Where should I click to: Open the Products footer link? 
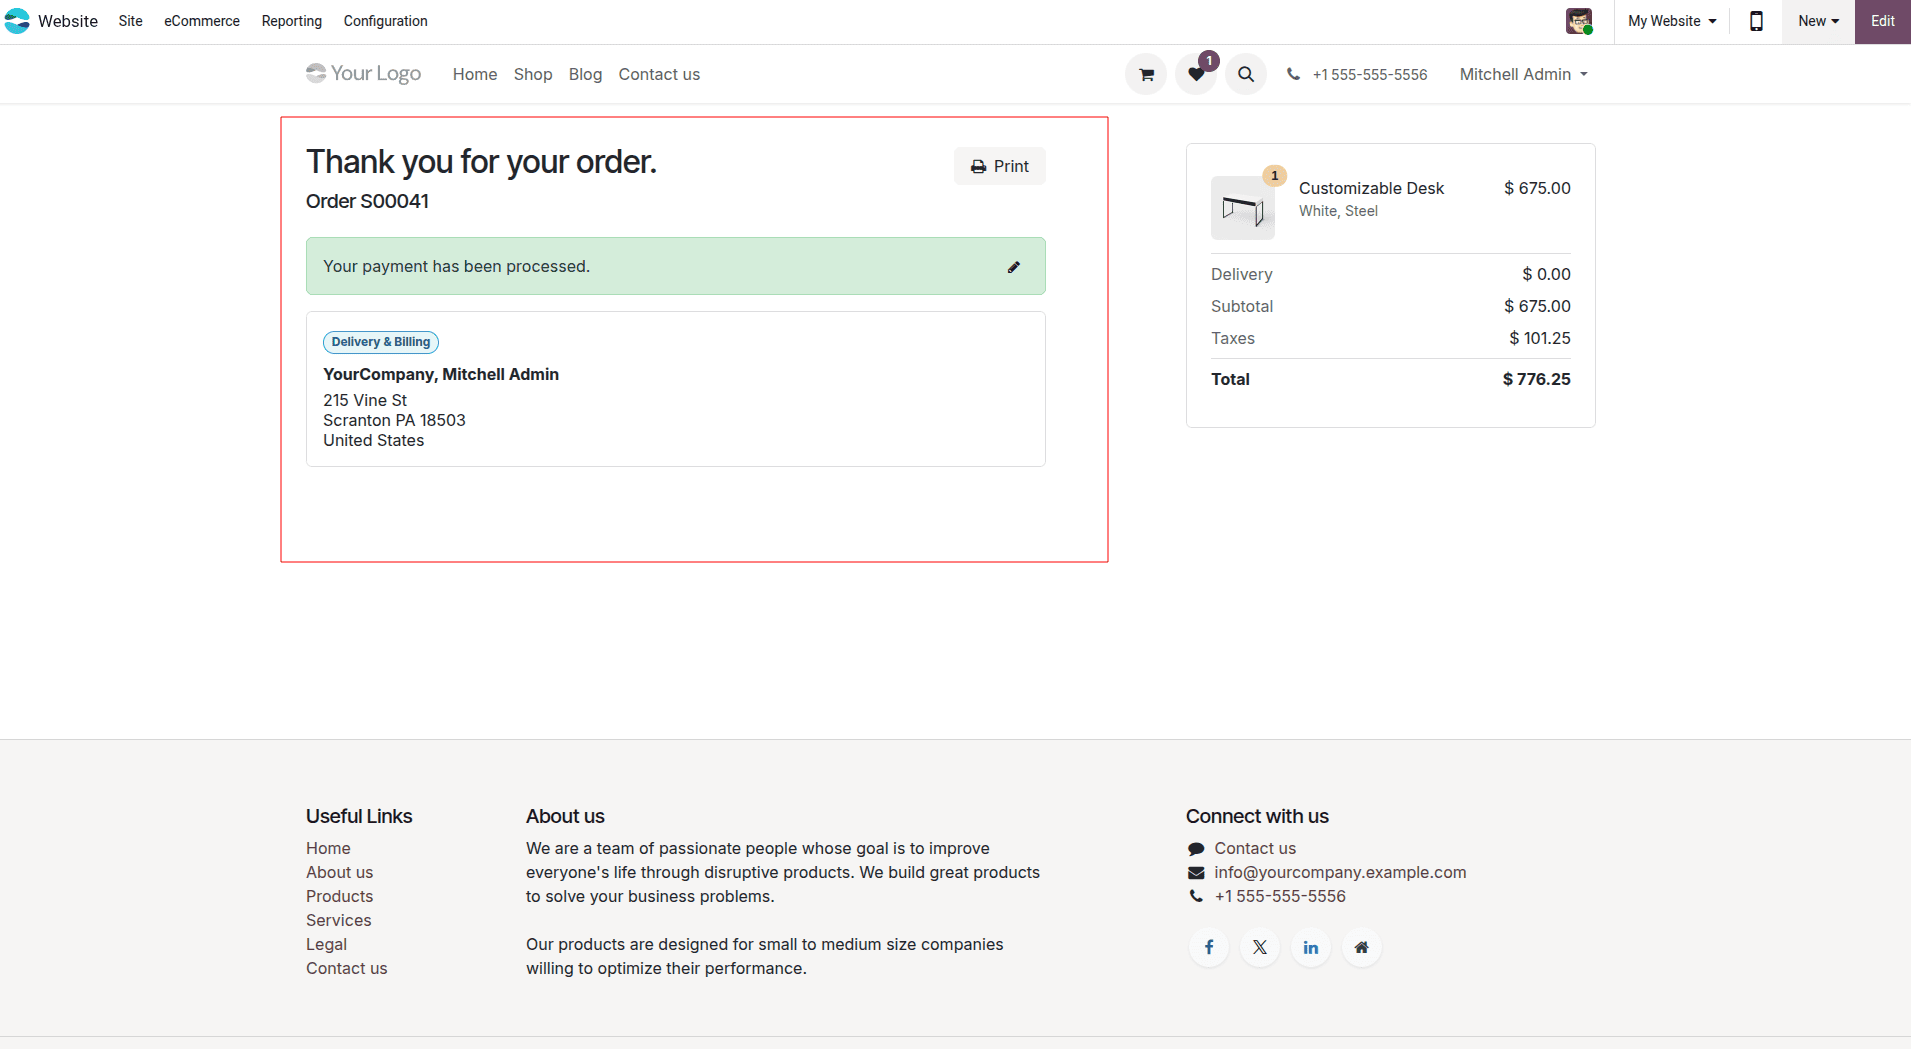point(339,896)
